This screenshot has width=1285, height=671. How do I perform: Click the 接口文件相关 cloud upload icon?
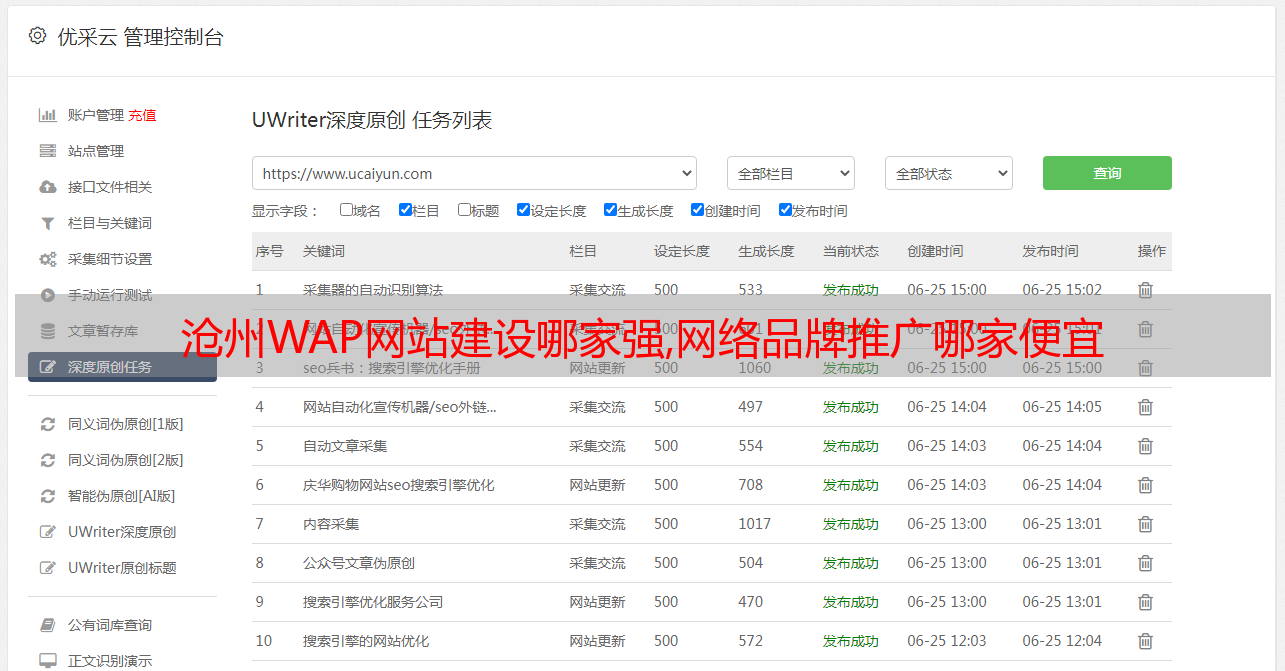point(47,187)
